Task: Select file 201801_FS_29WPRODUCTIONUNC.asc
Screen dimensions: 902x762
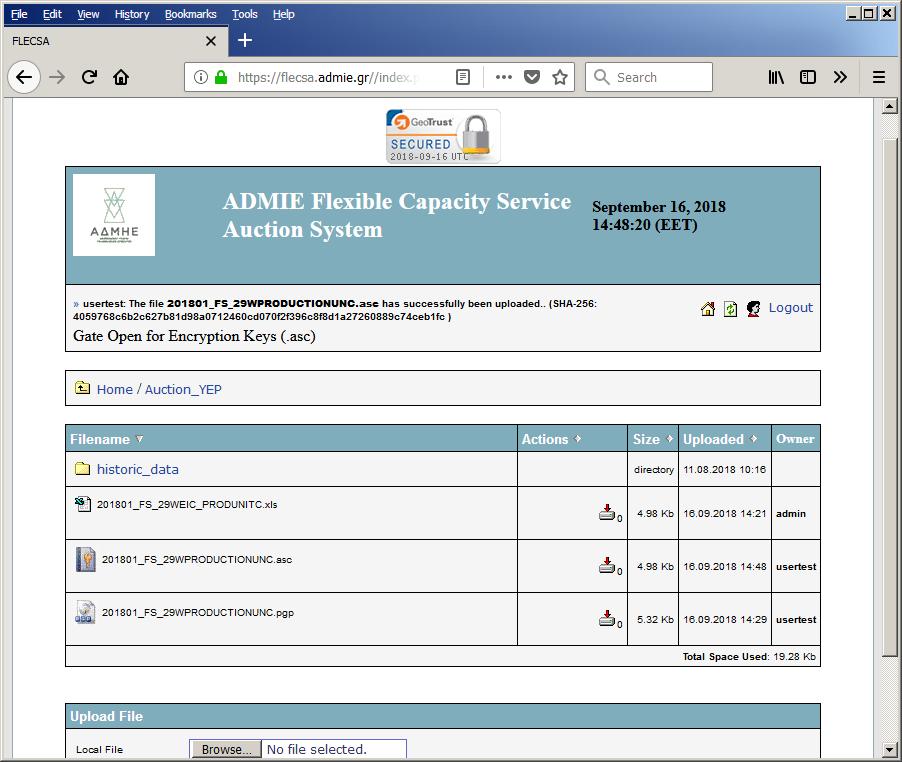Action: click(197, 560)
